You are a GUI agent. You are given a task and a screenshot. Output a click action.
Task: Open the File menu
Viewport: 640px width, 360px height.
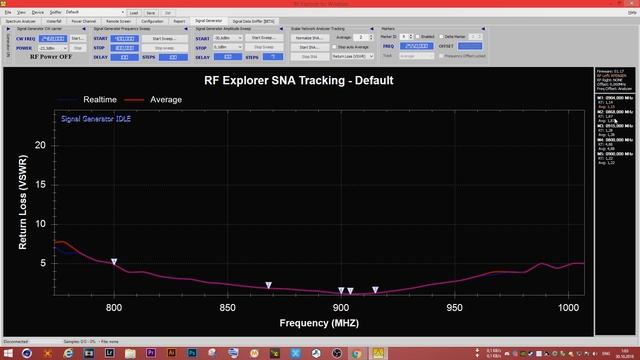(x=8, y=13)
